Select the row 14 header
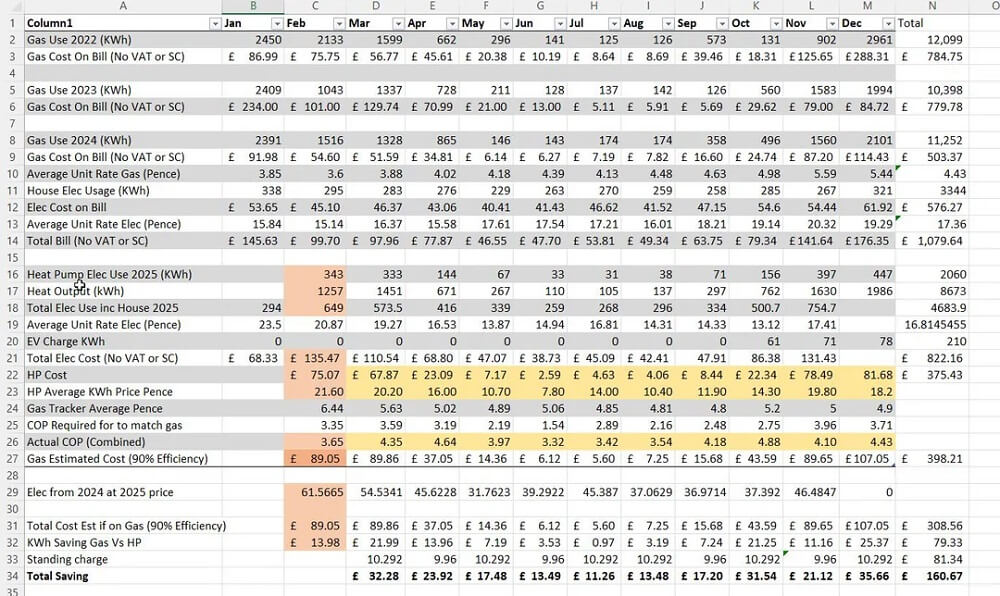Viewport: 1000px width, 596px height. click(10, 241)
